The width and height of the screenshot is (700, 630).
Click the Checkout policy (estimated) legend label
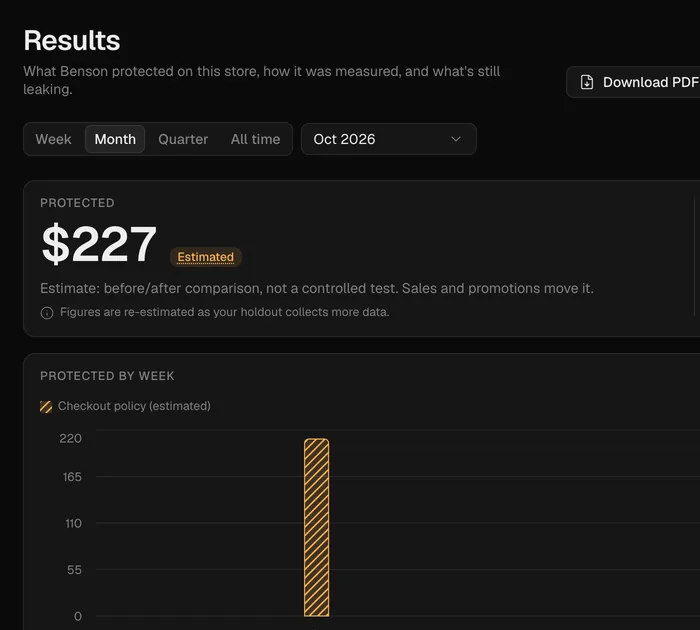(x=134, y=406)
